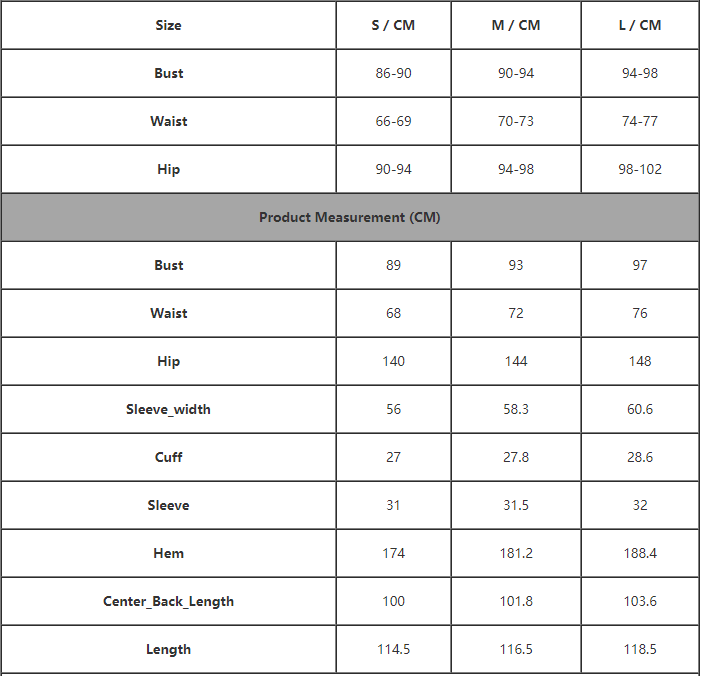The width and height of the screenshot is (704, 676).
Task: Click the 86-90 bust size cell
Action: [x=393, y=73]
